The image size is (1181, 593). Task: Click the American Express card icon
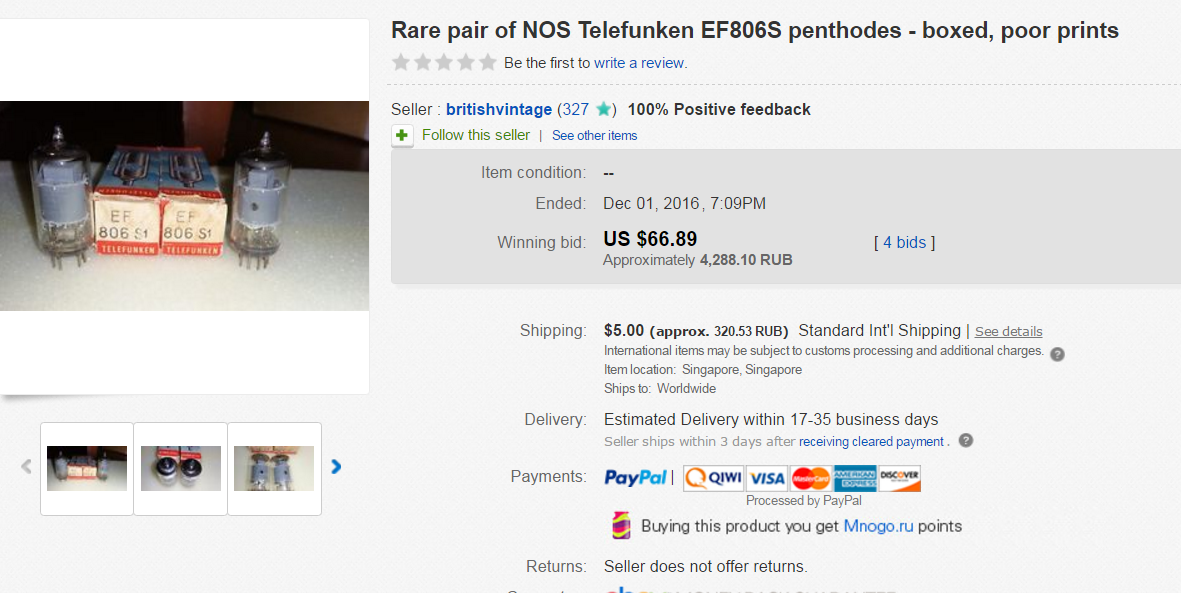click(x=855, y=478)
